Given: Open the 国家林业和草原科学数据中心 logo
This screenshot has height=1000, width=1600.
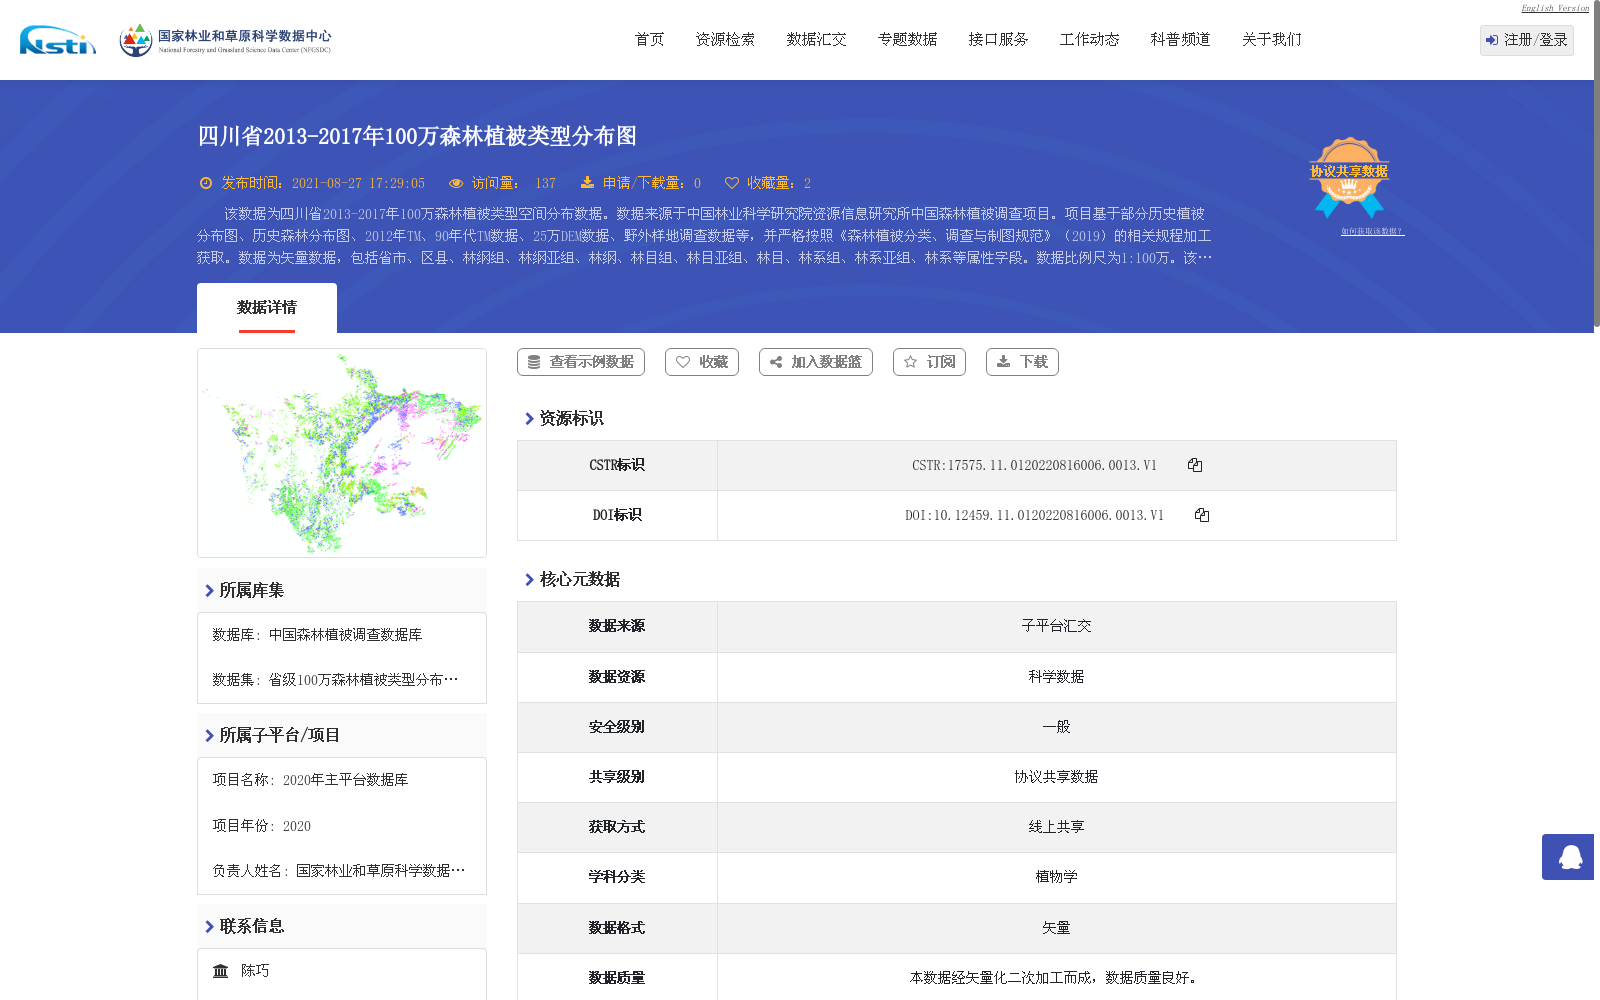Looking at the screenshot, I should pyautogui.click(x=225, y=40).
